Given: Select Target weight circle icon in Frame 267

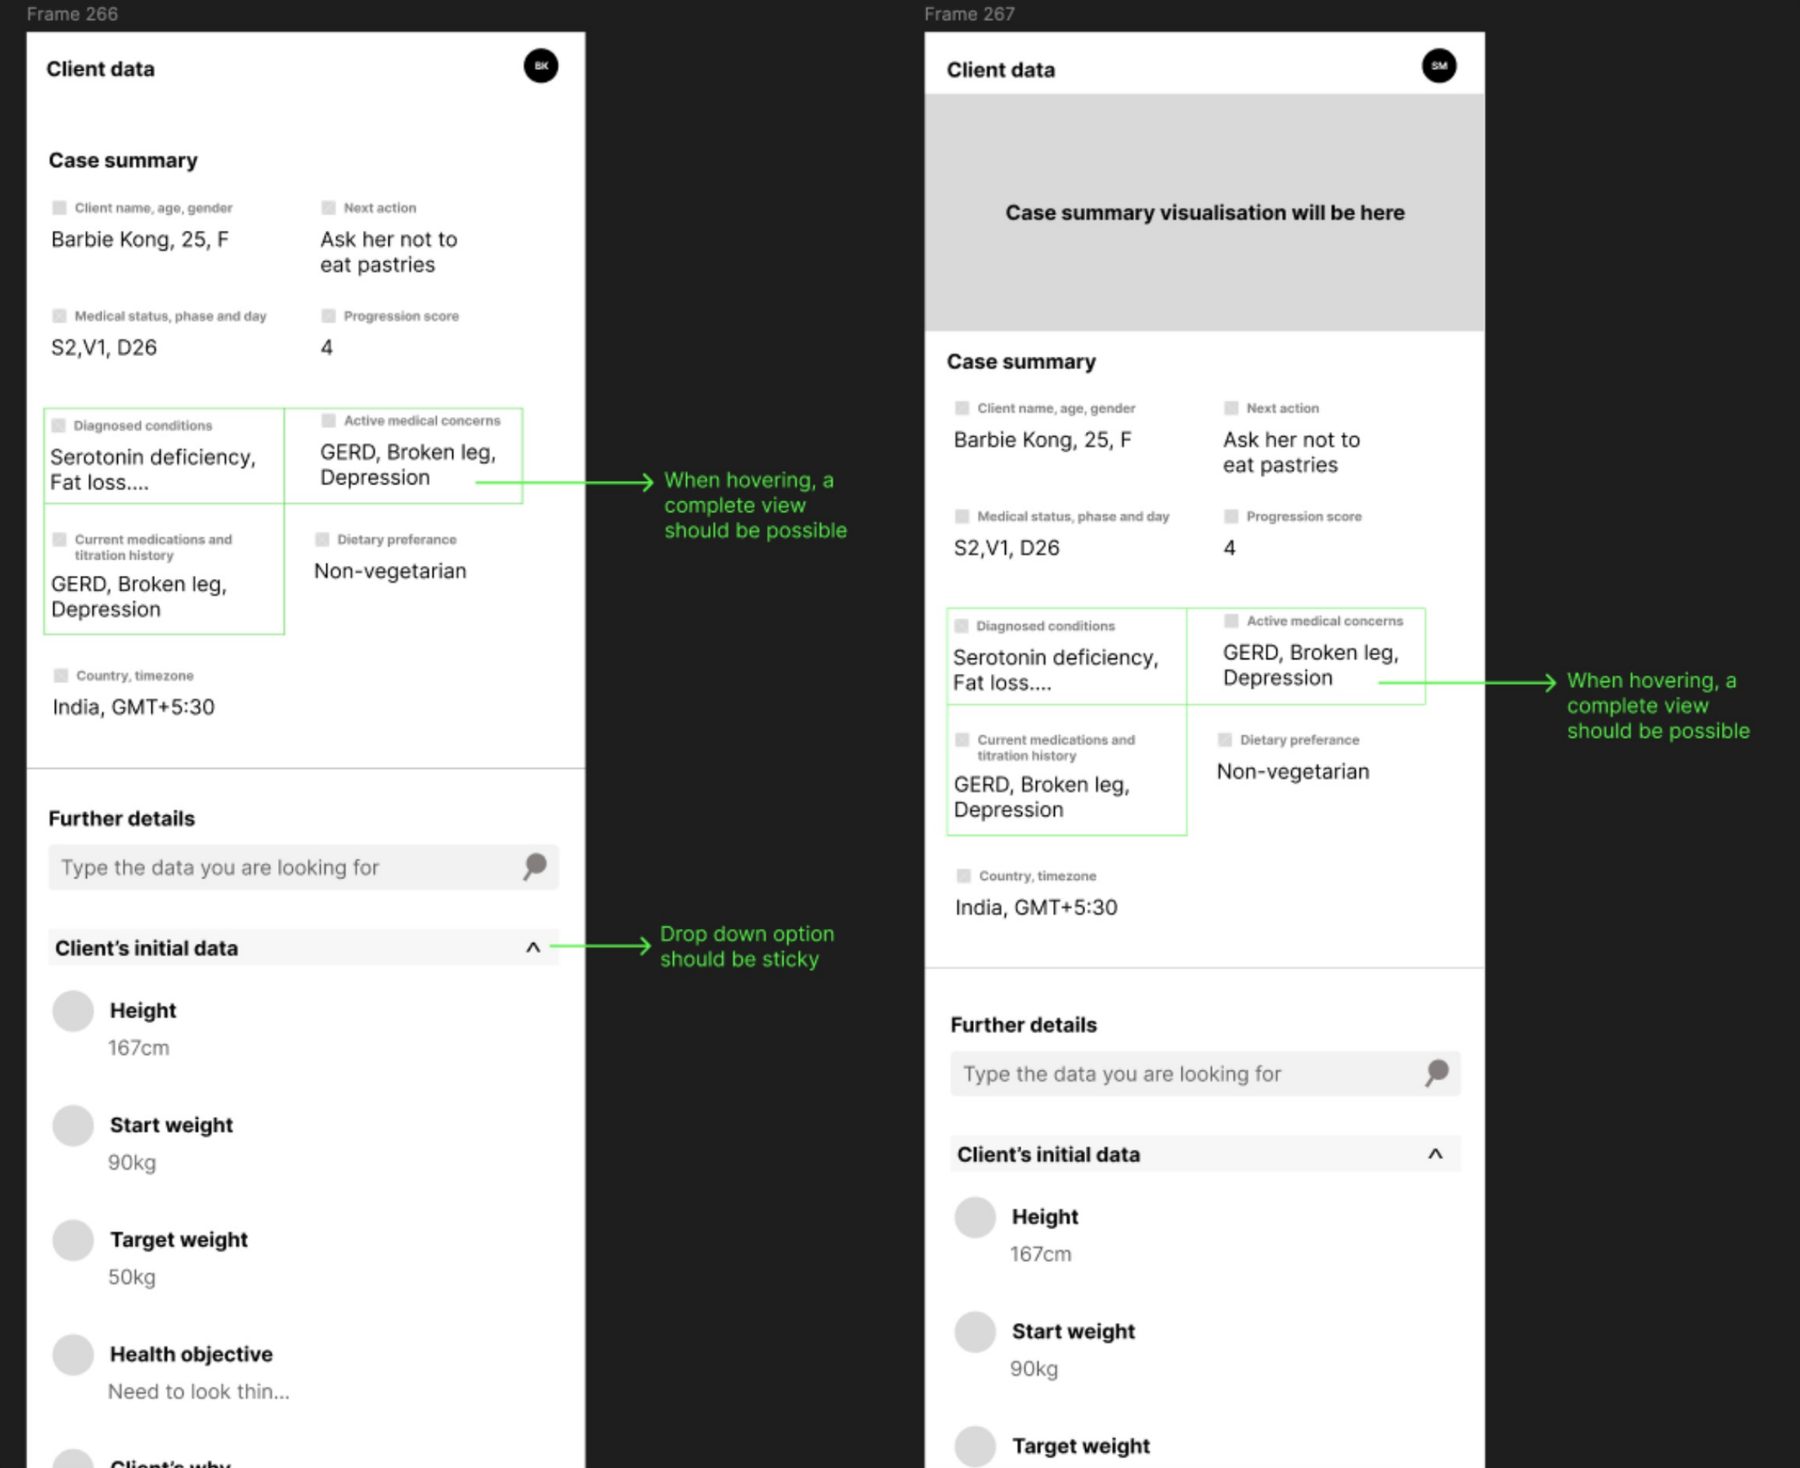Looking at the screenshot, I should pos(975,1446).
